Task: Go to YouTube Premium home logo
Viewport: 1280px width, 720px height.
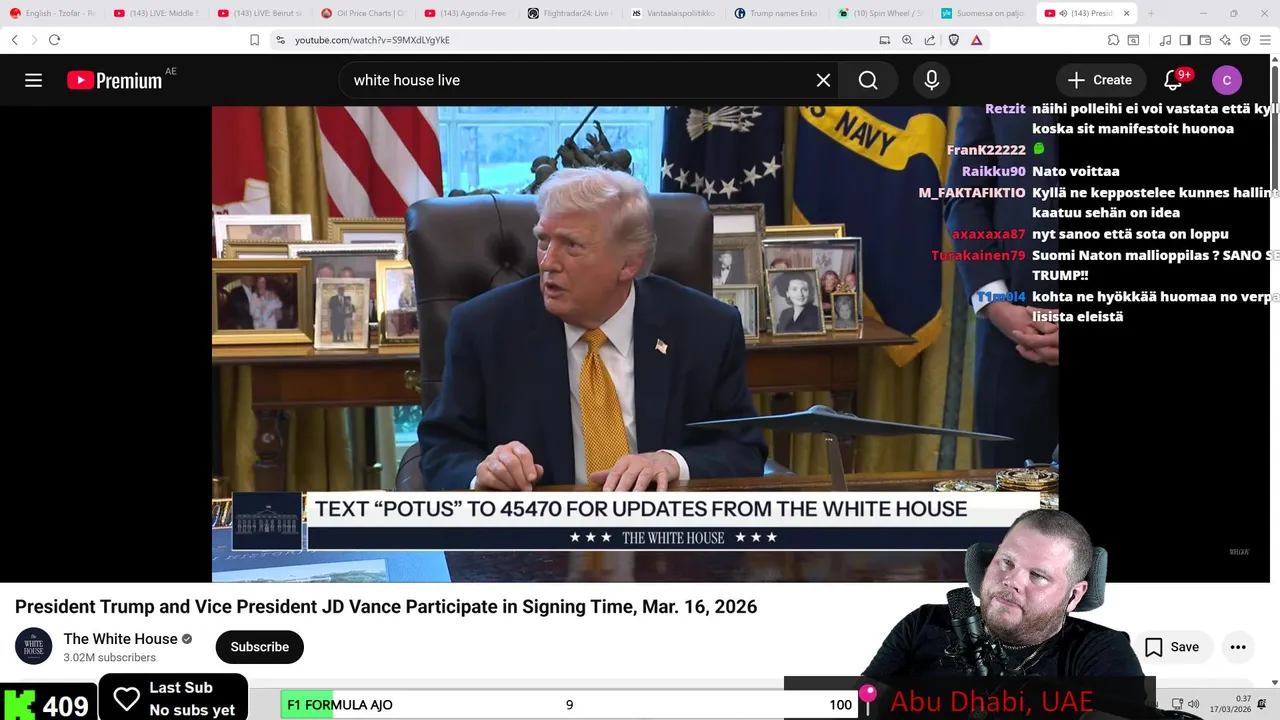Action: pos(115,80)
